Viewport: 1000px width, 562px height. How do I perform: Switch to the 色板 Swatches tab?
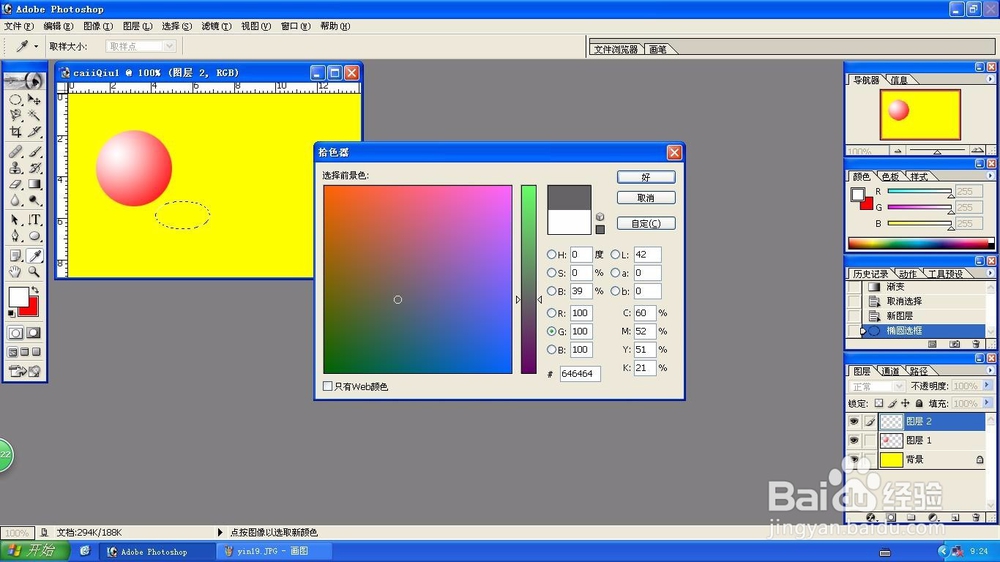click(890, 177)
